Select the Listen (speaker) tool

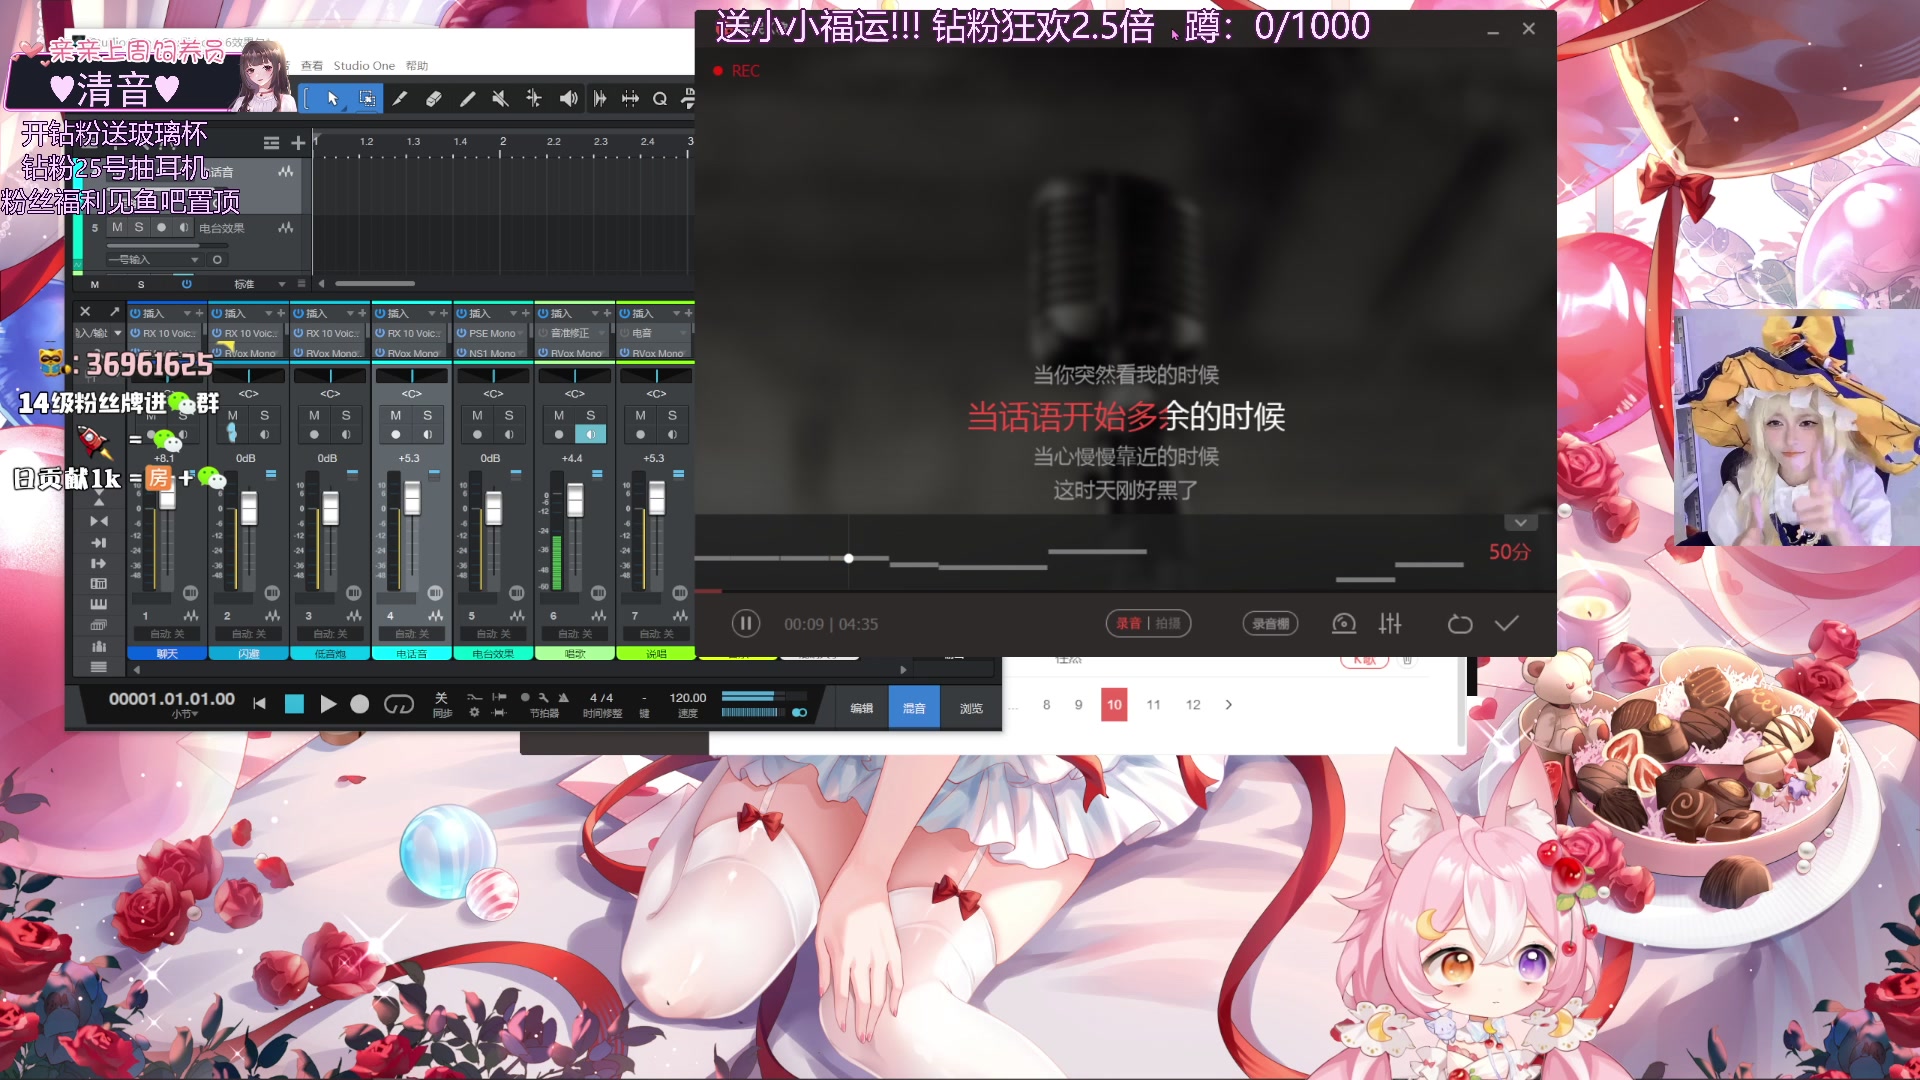tap(568, 98)
